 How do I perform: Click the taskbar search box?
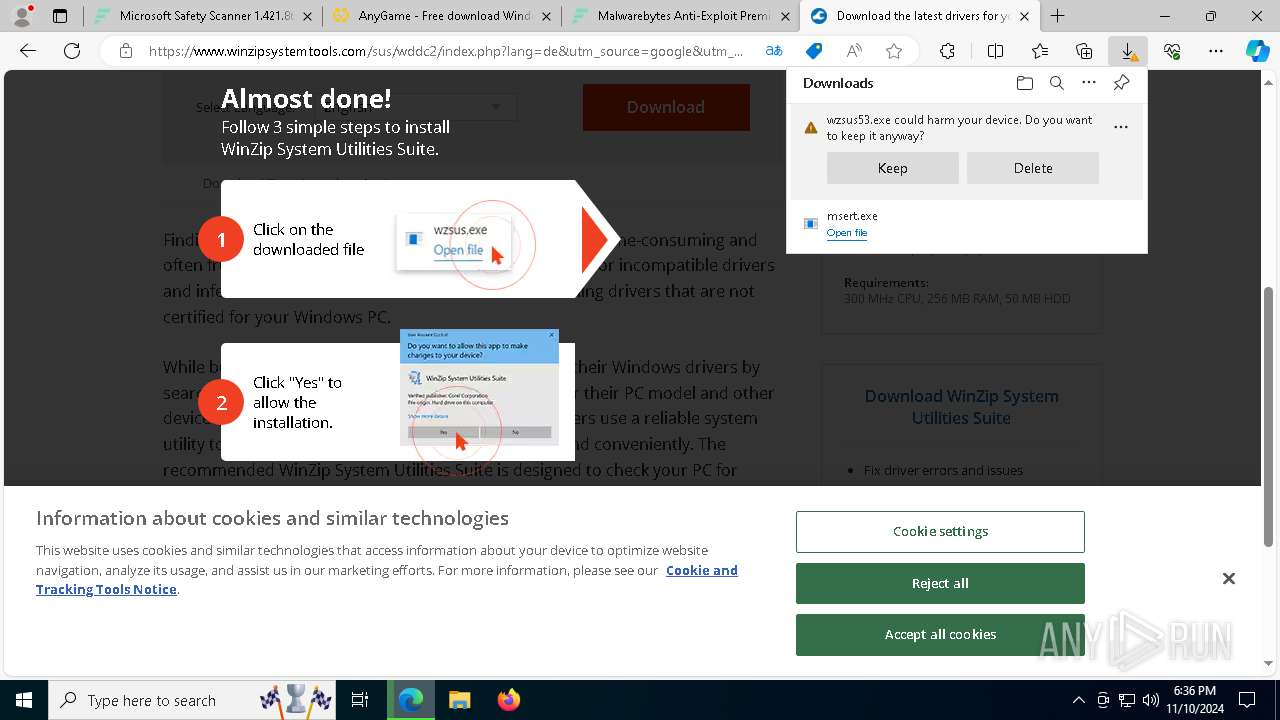[x=194, y=700]
